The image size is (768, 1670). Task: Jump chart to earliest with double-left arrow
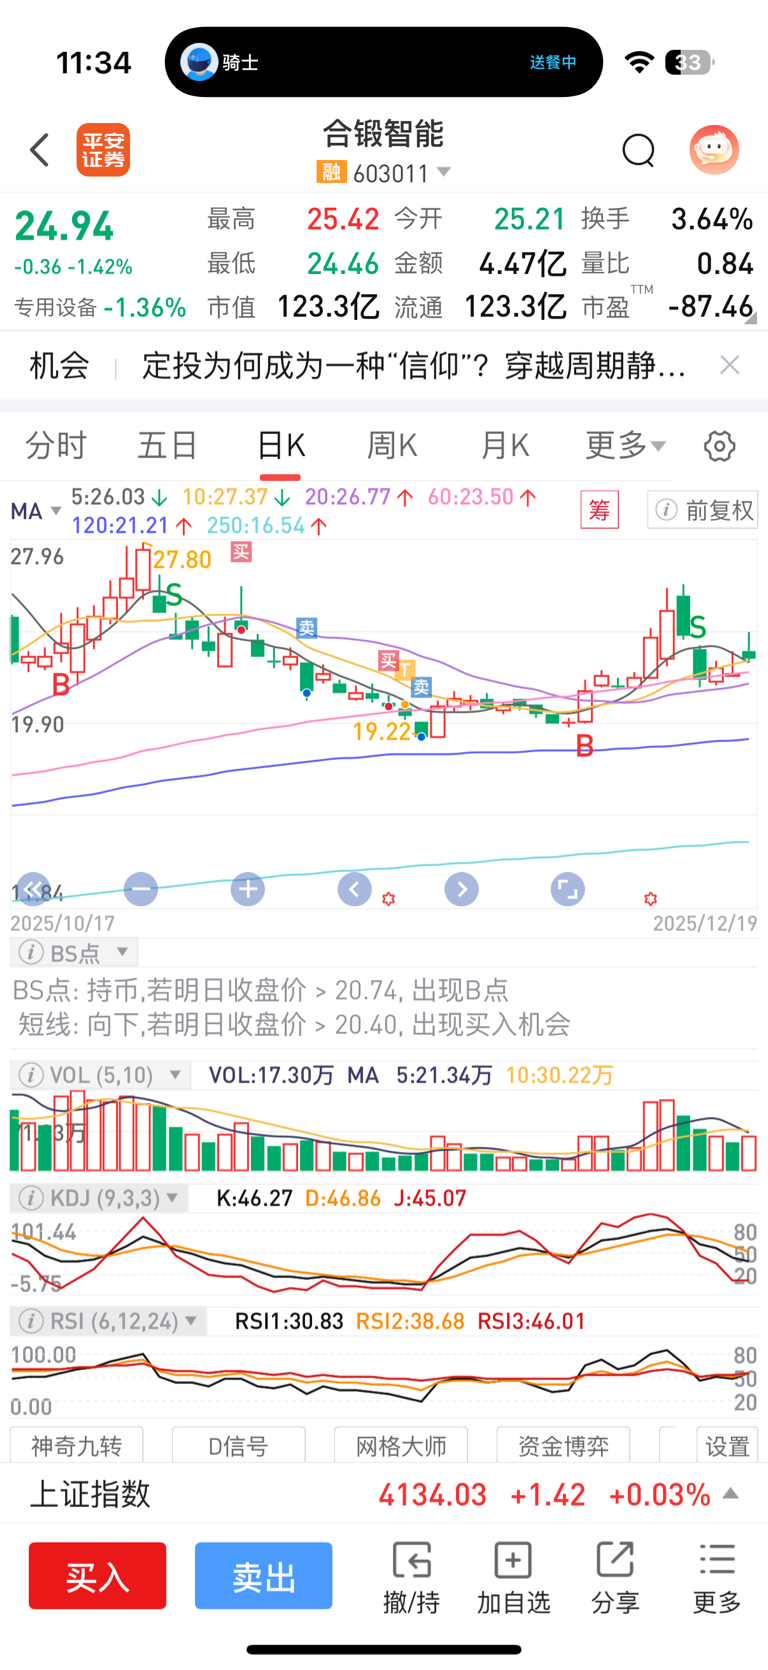coord(33,889)
